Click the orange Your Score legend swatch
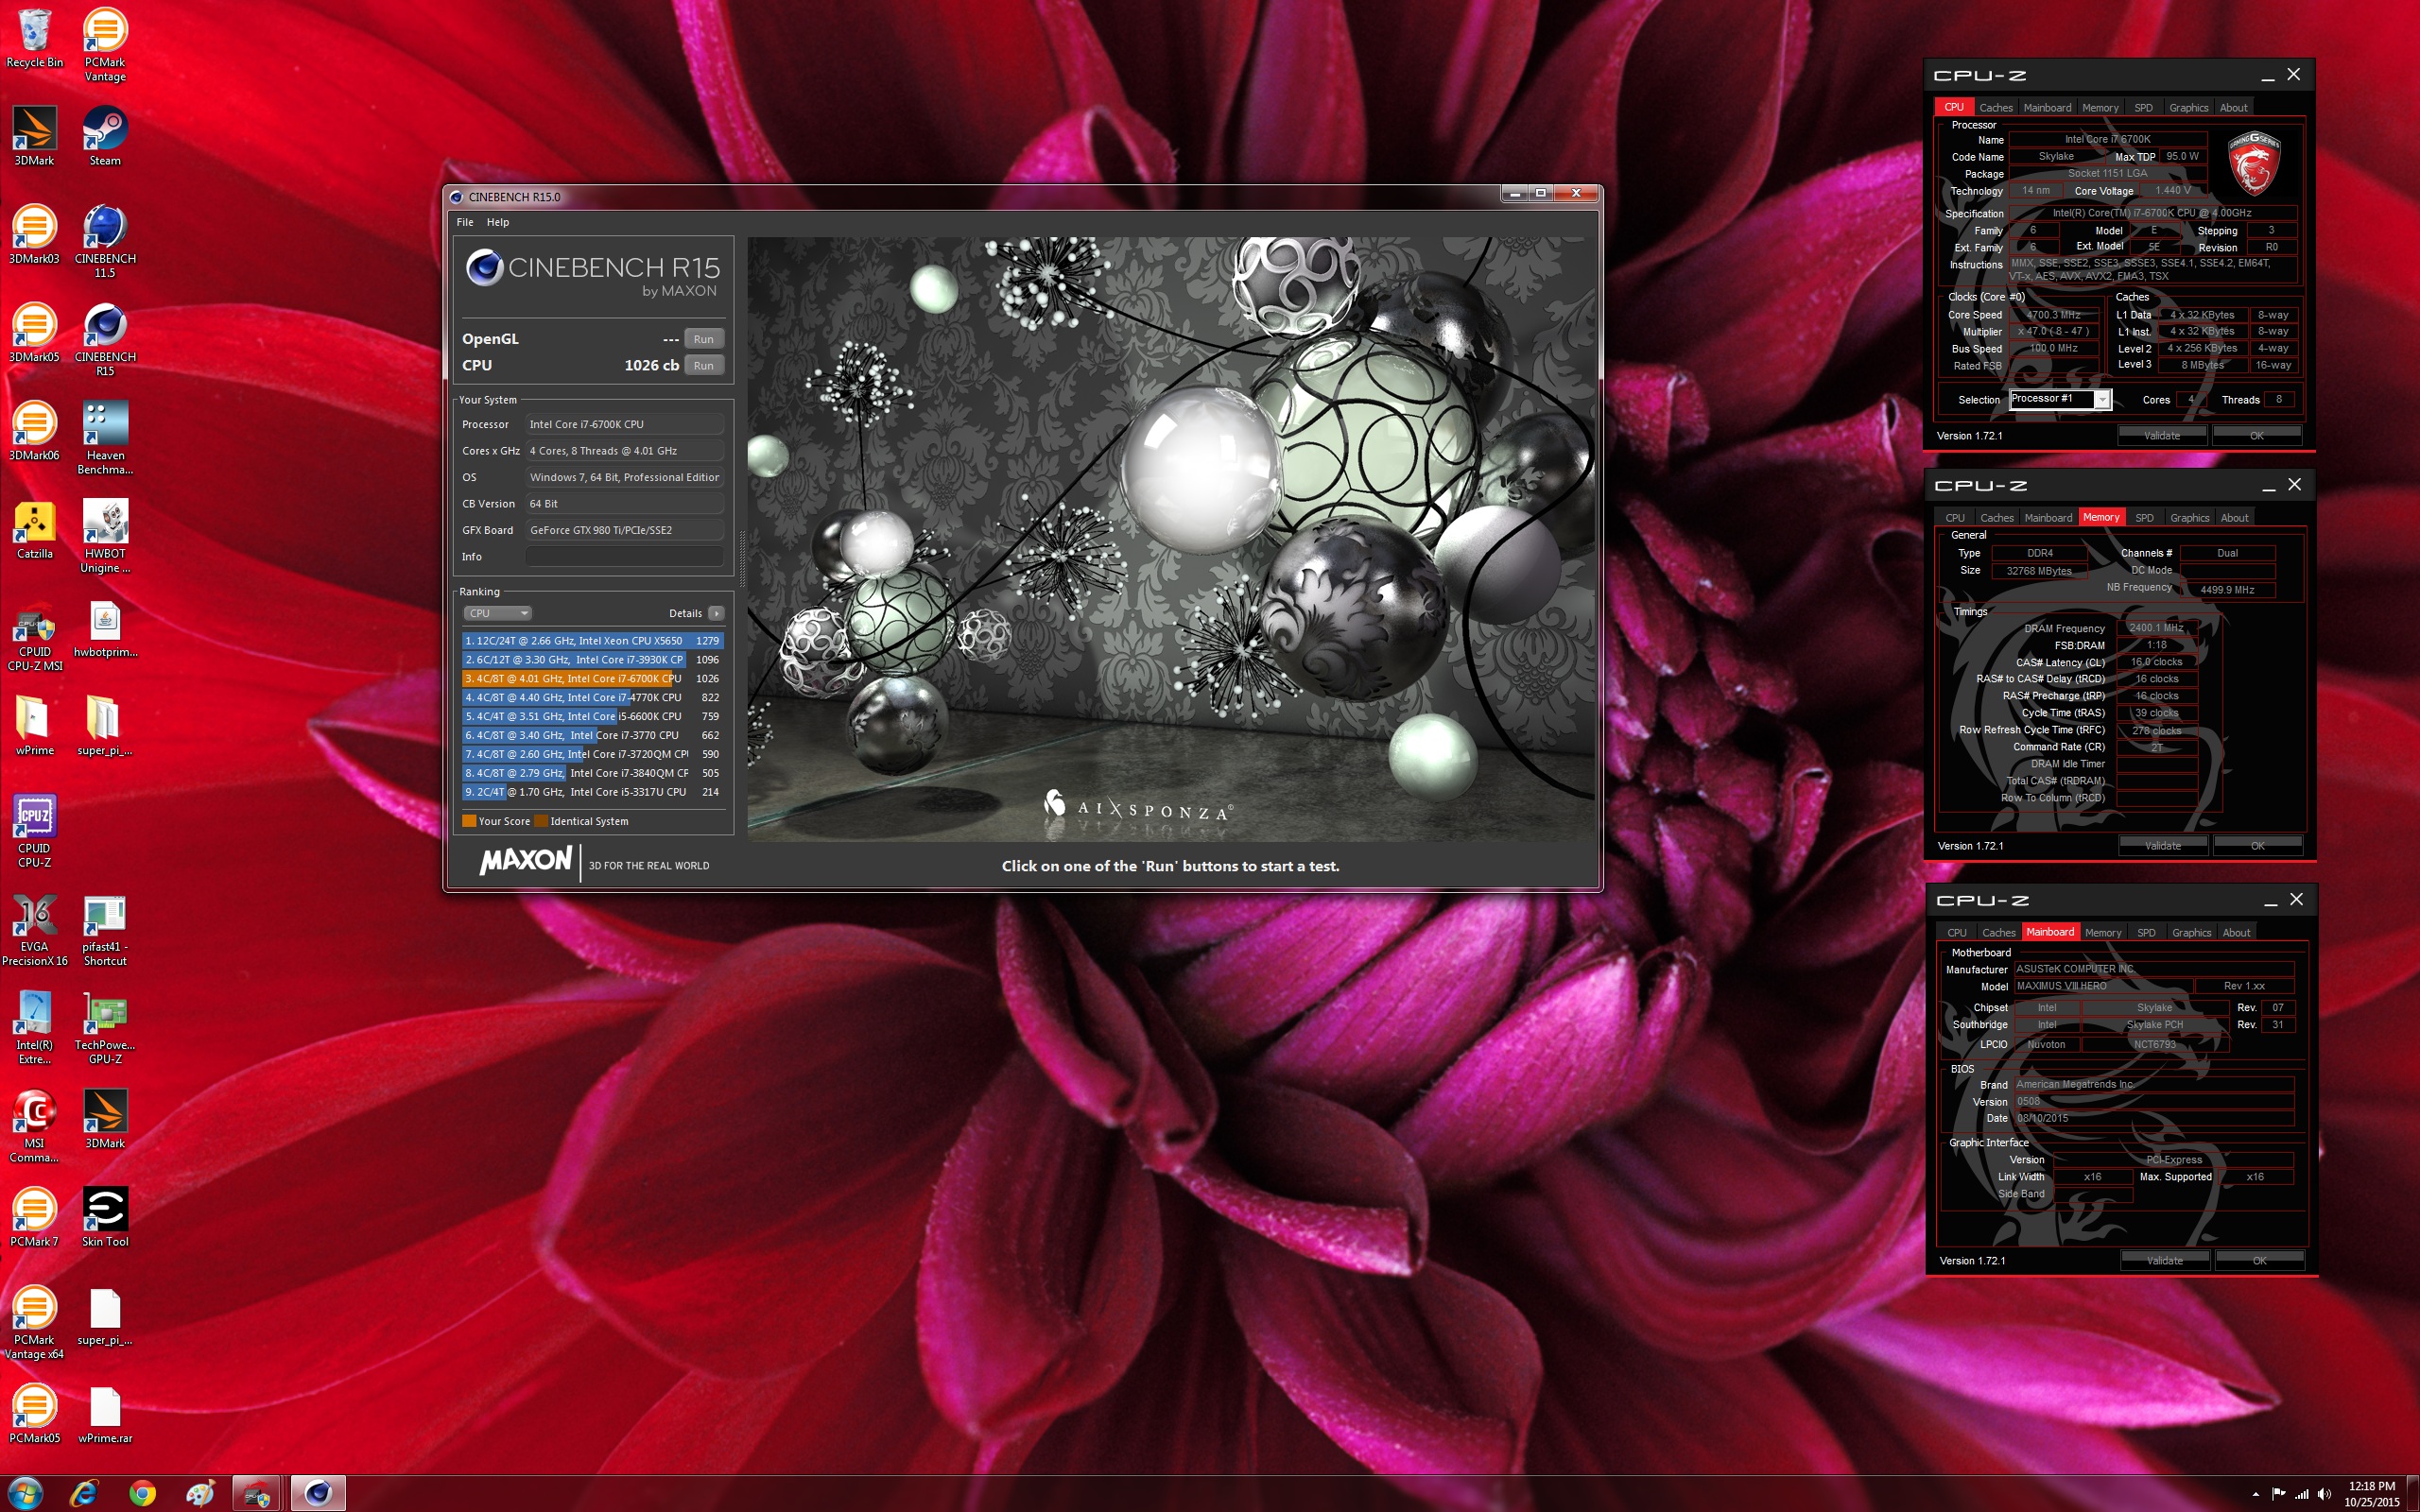Screen dimensions: 2420x1512 469,821
